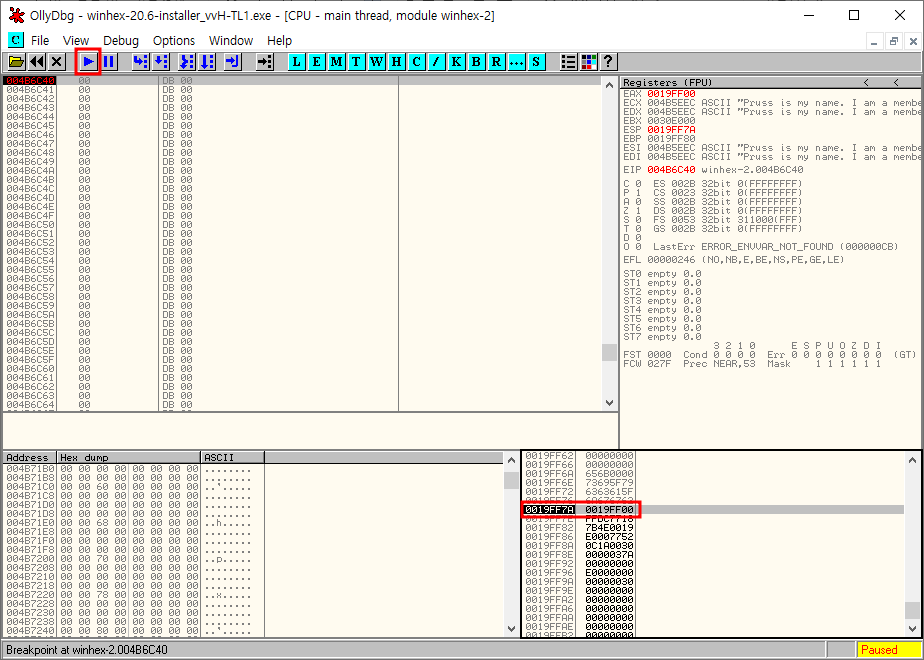Click the EBX register value 0030E000
The height and width of the screenshot is (660, 924).
[671, 121]
